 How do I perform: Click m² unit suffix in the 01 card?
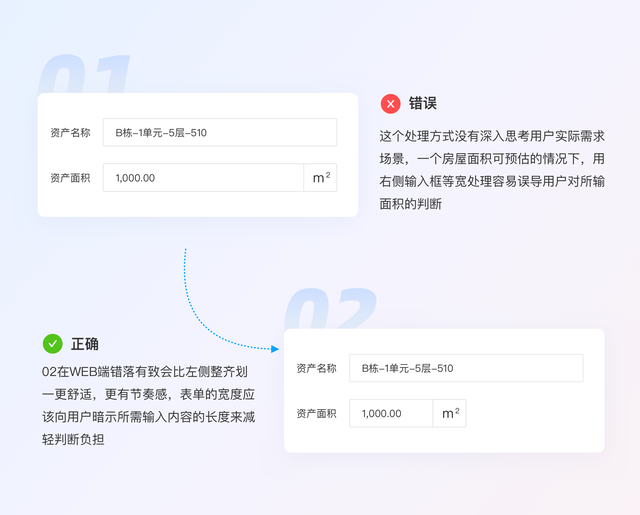click(x=320, y=178)
